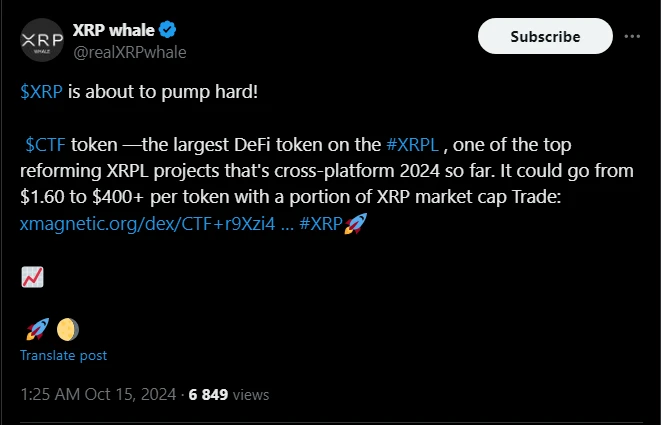
Task: Open the xmagnetic.org/dex link
Action: pyautogui.click(x=148, y=224)
